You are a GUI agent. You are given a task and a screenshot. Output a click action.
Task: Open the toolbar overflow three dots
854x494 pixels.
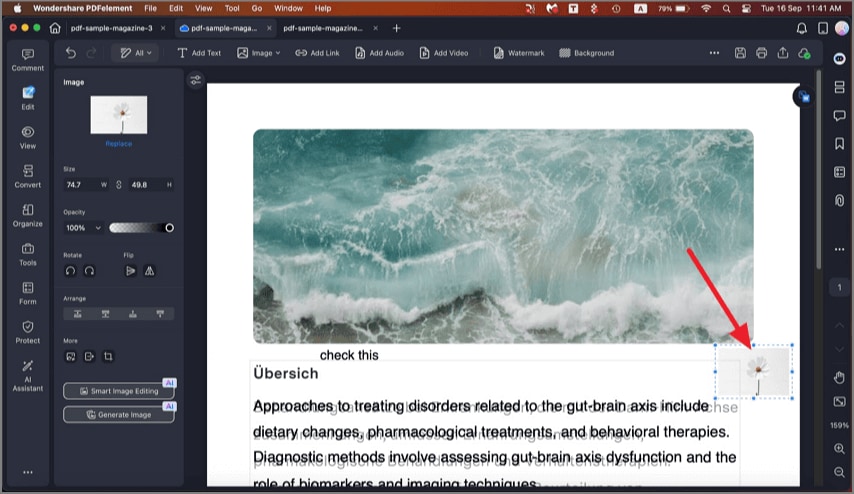[x=714, y=53]
